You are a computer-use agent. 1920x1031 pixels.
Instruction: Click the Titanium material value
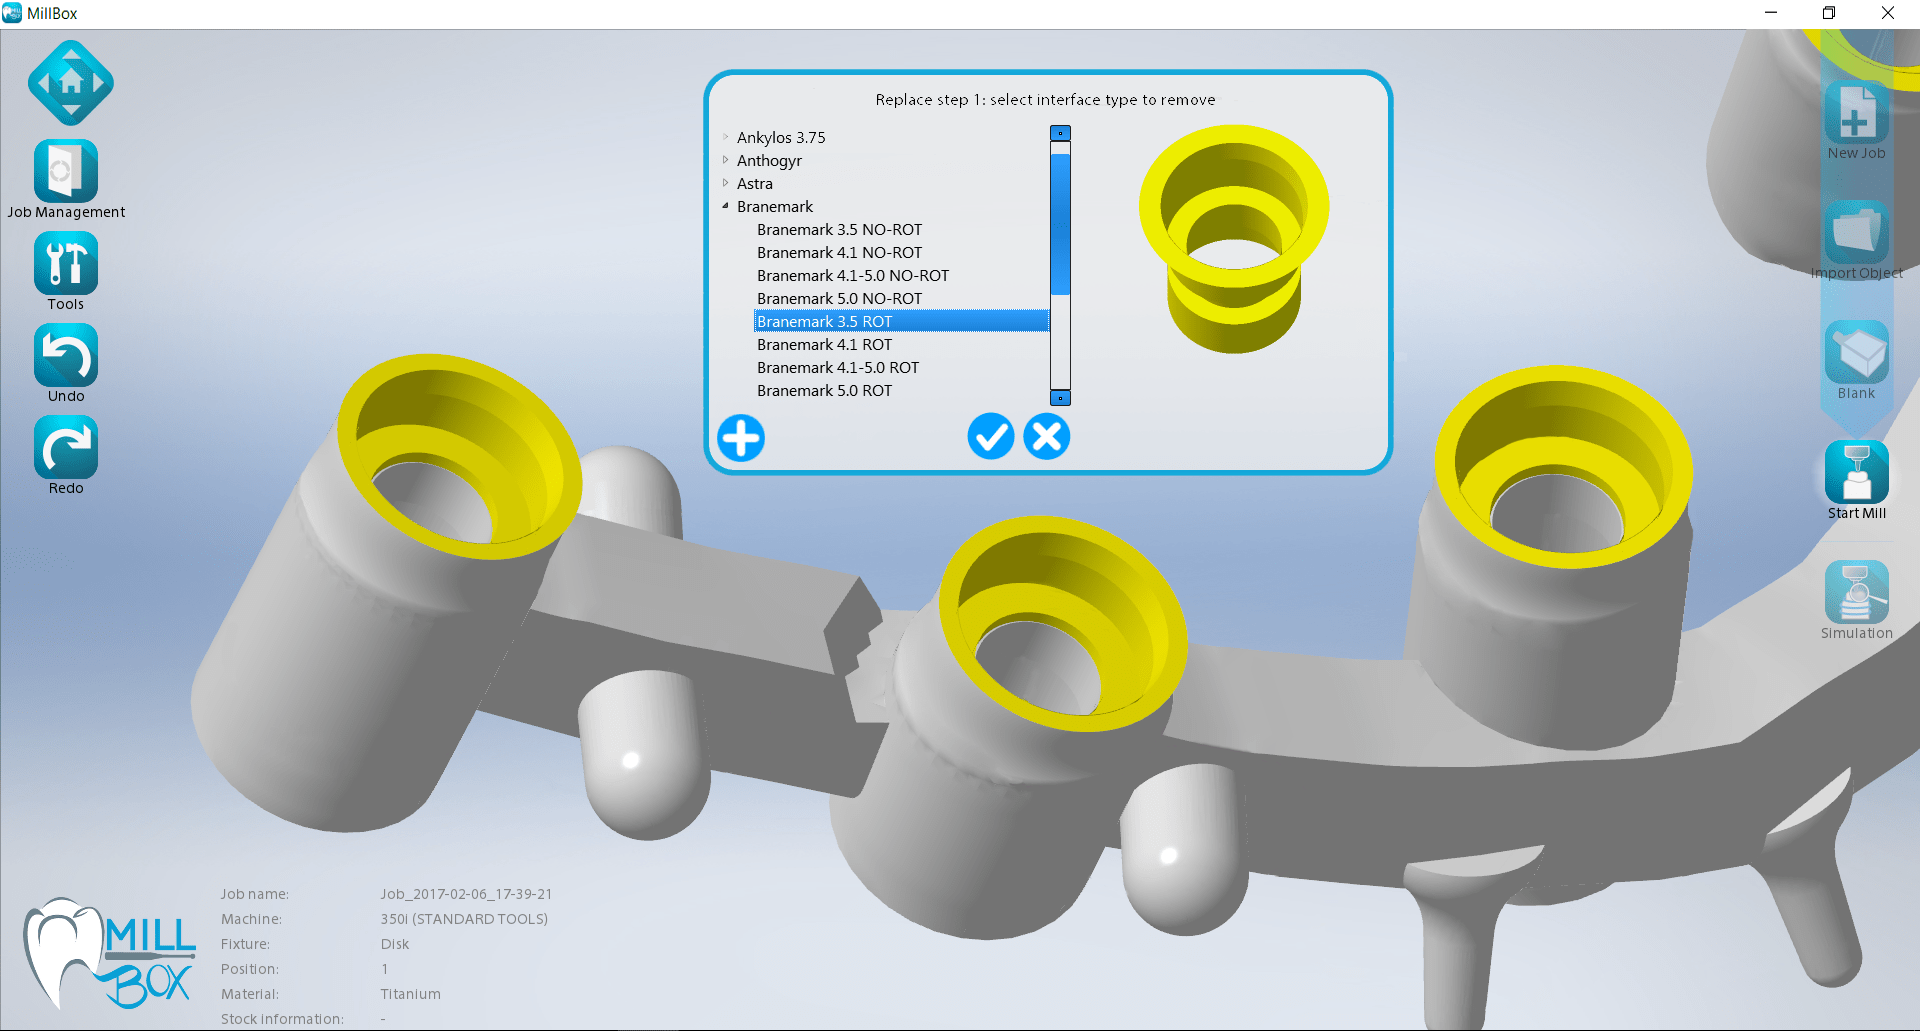410,994
